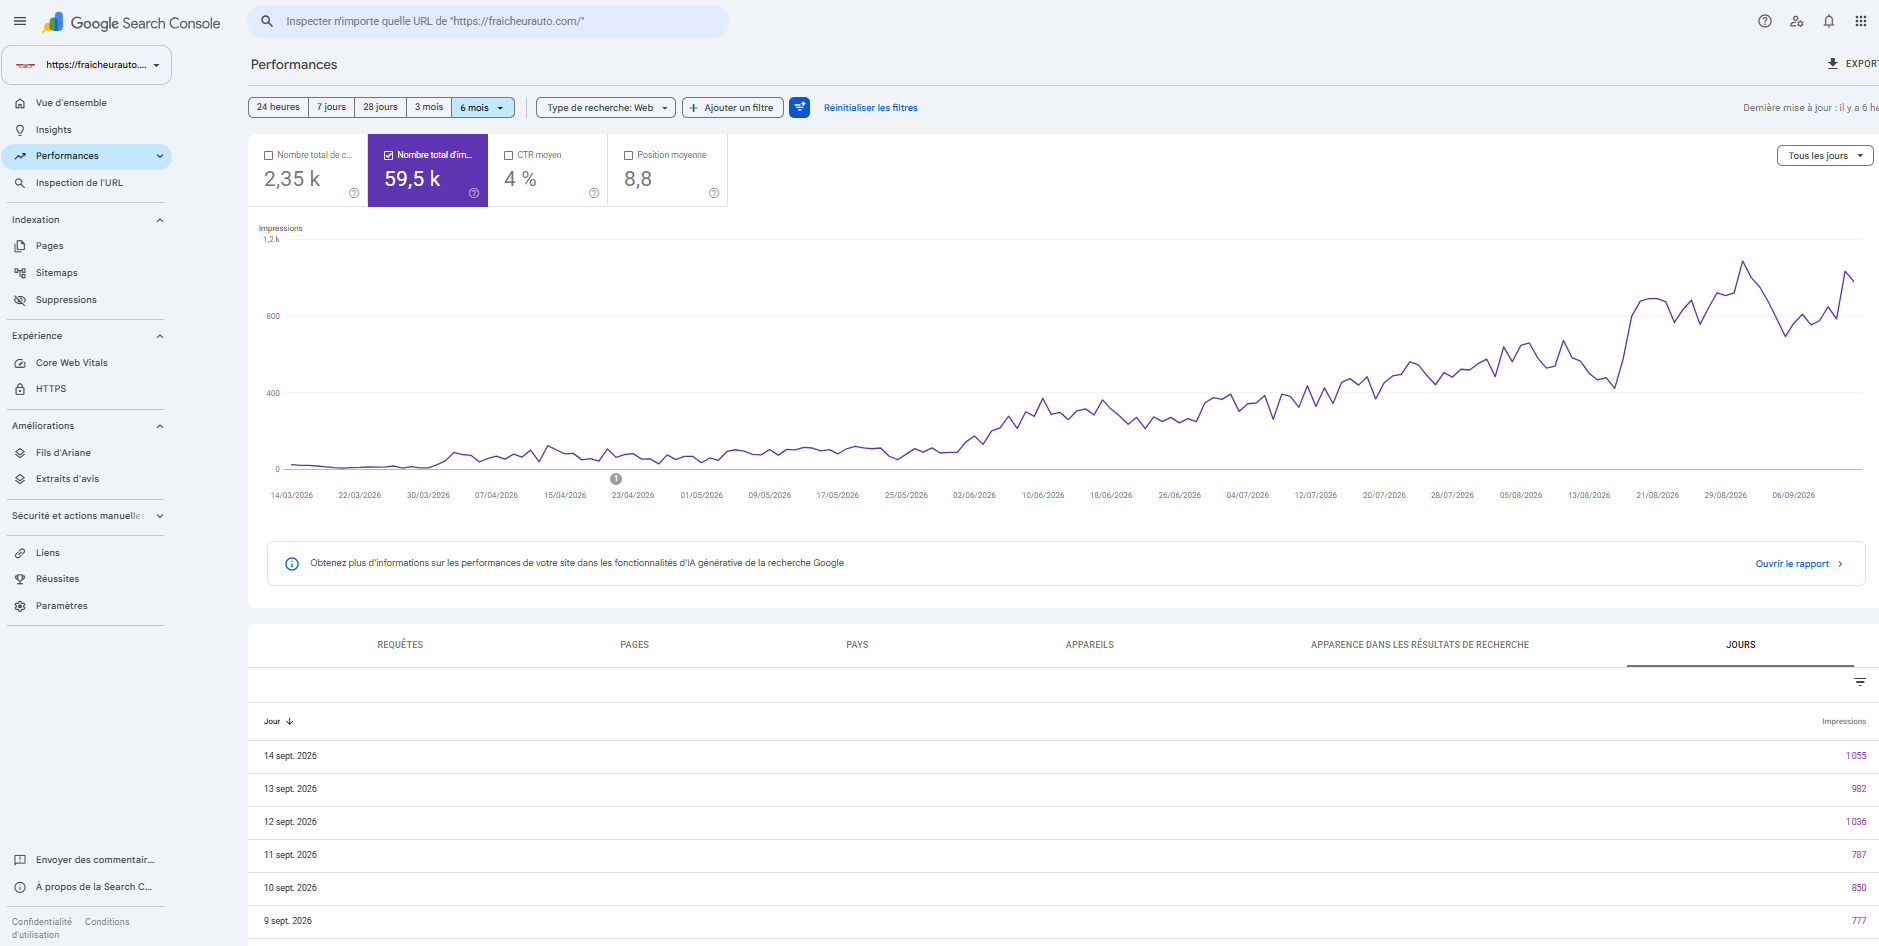Toggle Nombre total d'impressions checkbox
Image resolution: width=1879 pixels, height=946 pixels.
click(x=389, y=155)
